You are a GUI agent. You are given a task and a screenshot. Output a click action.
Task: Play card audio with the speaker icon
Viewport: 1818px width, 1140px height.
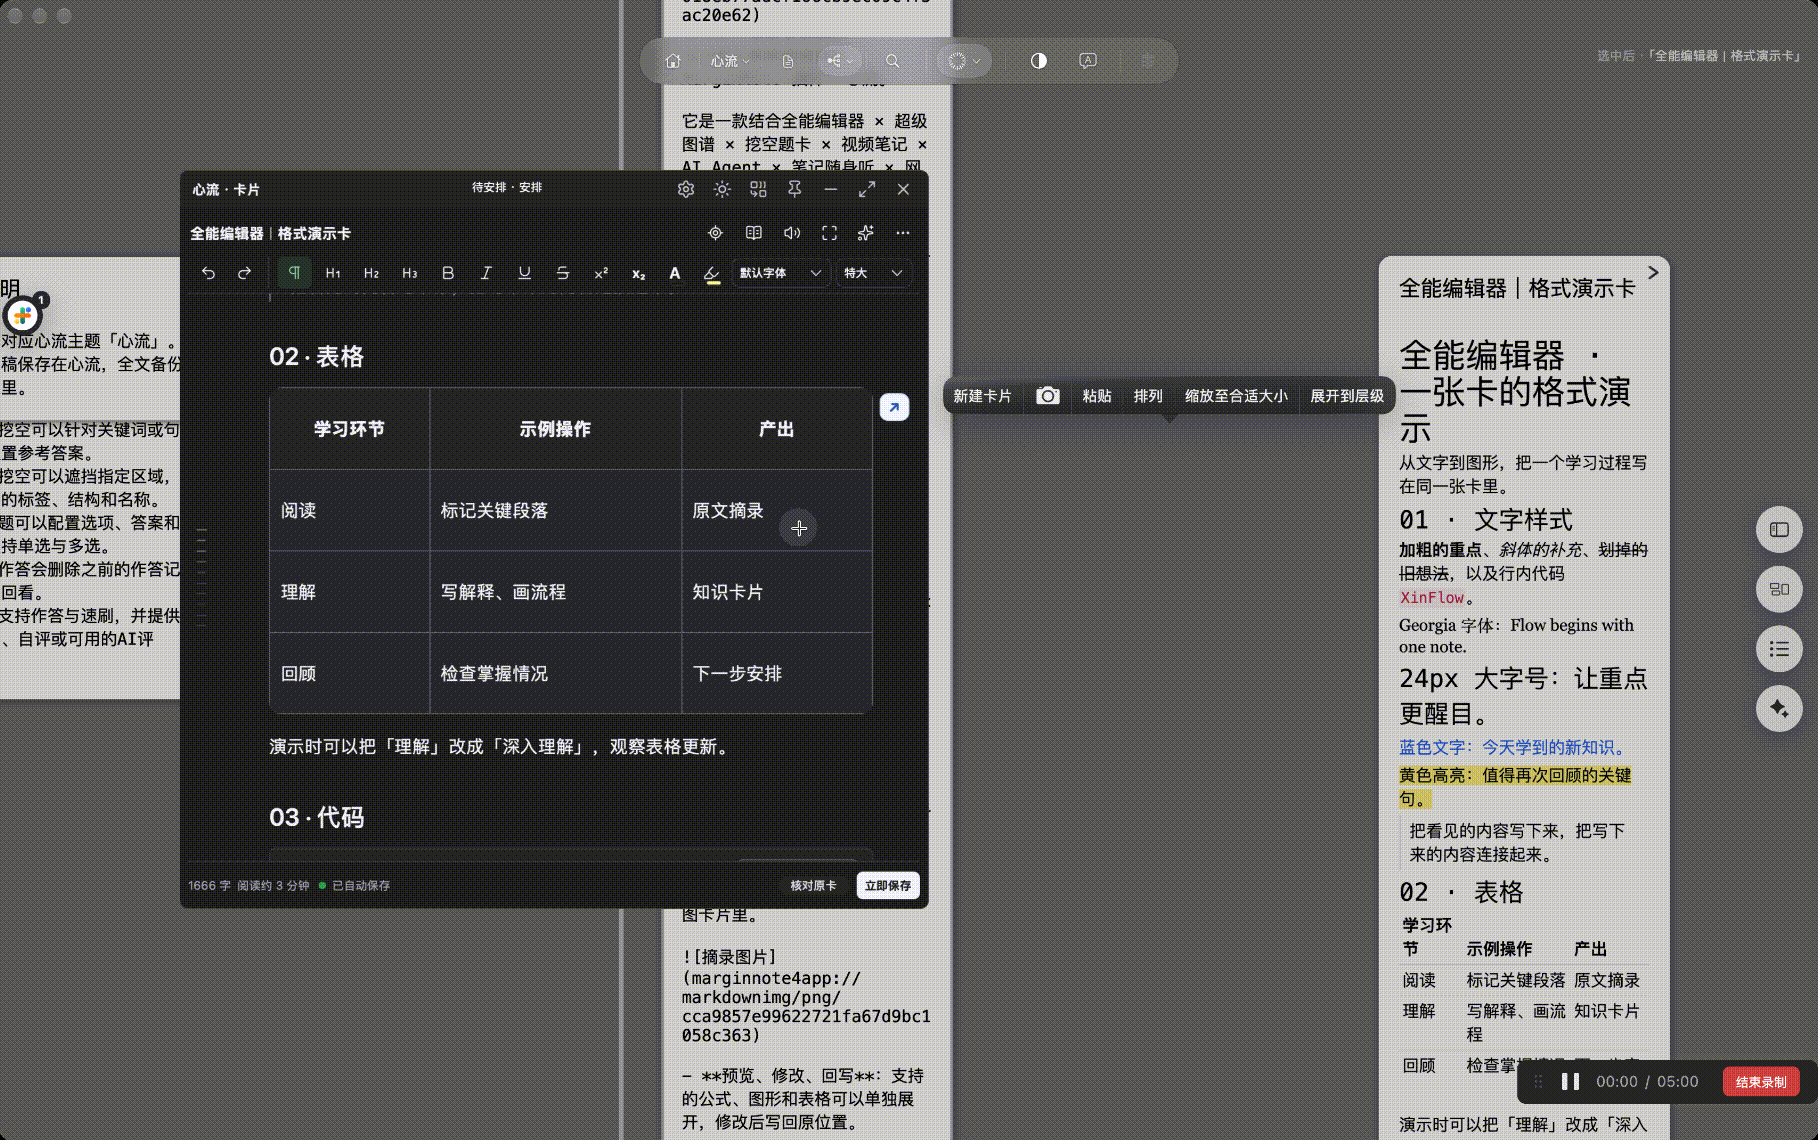tap(792, 233)
